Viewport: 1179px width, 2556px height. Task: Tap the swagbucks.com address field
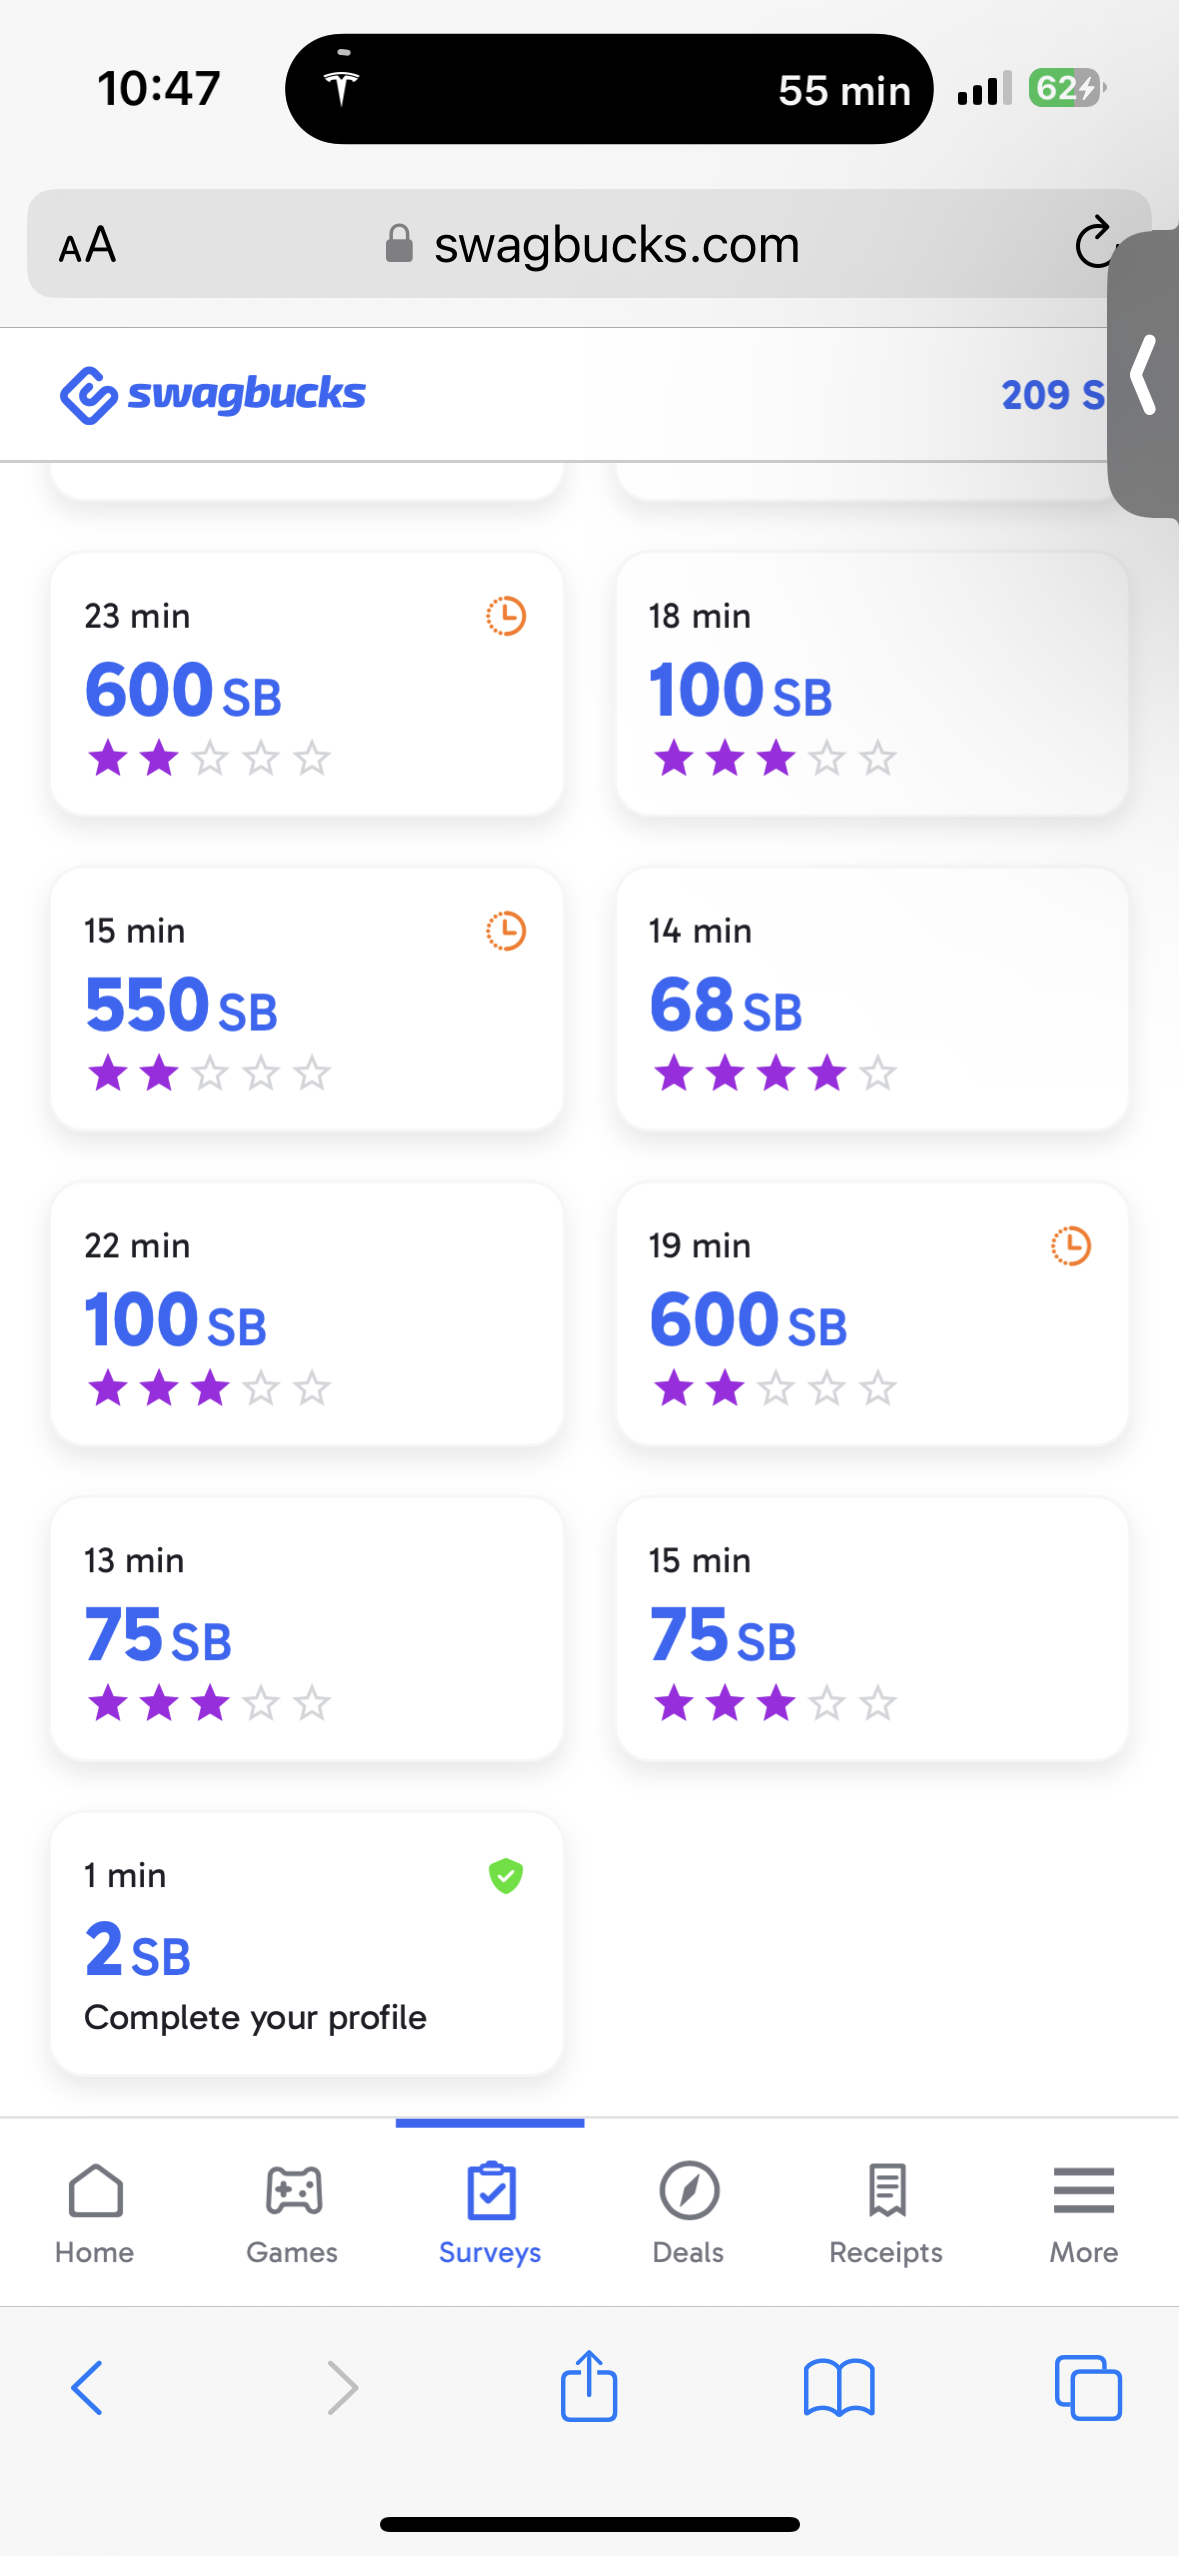(589, 244)
